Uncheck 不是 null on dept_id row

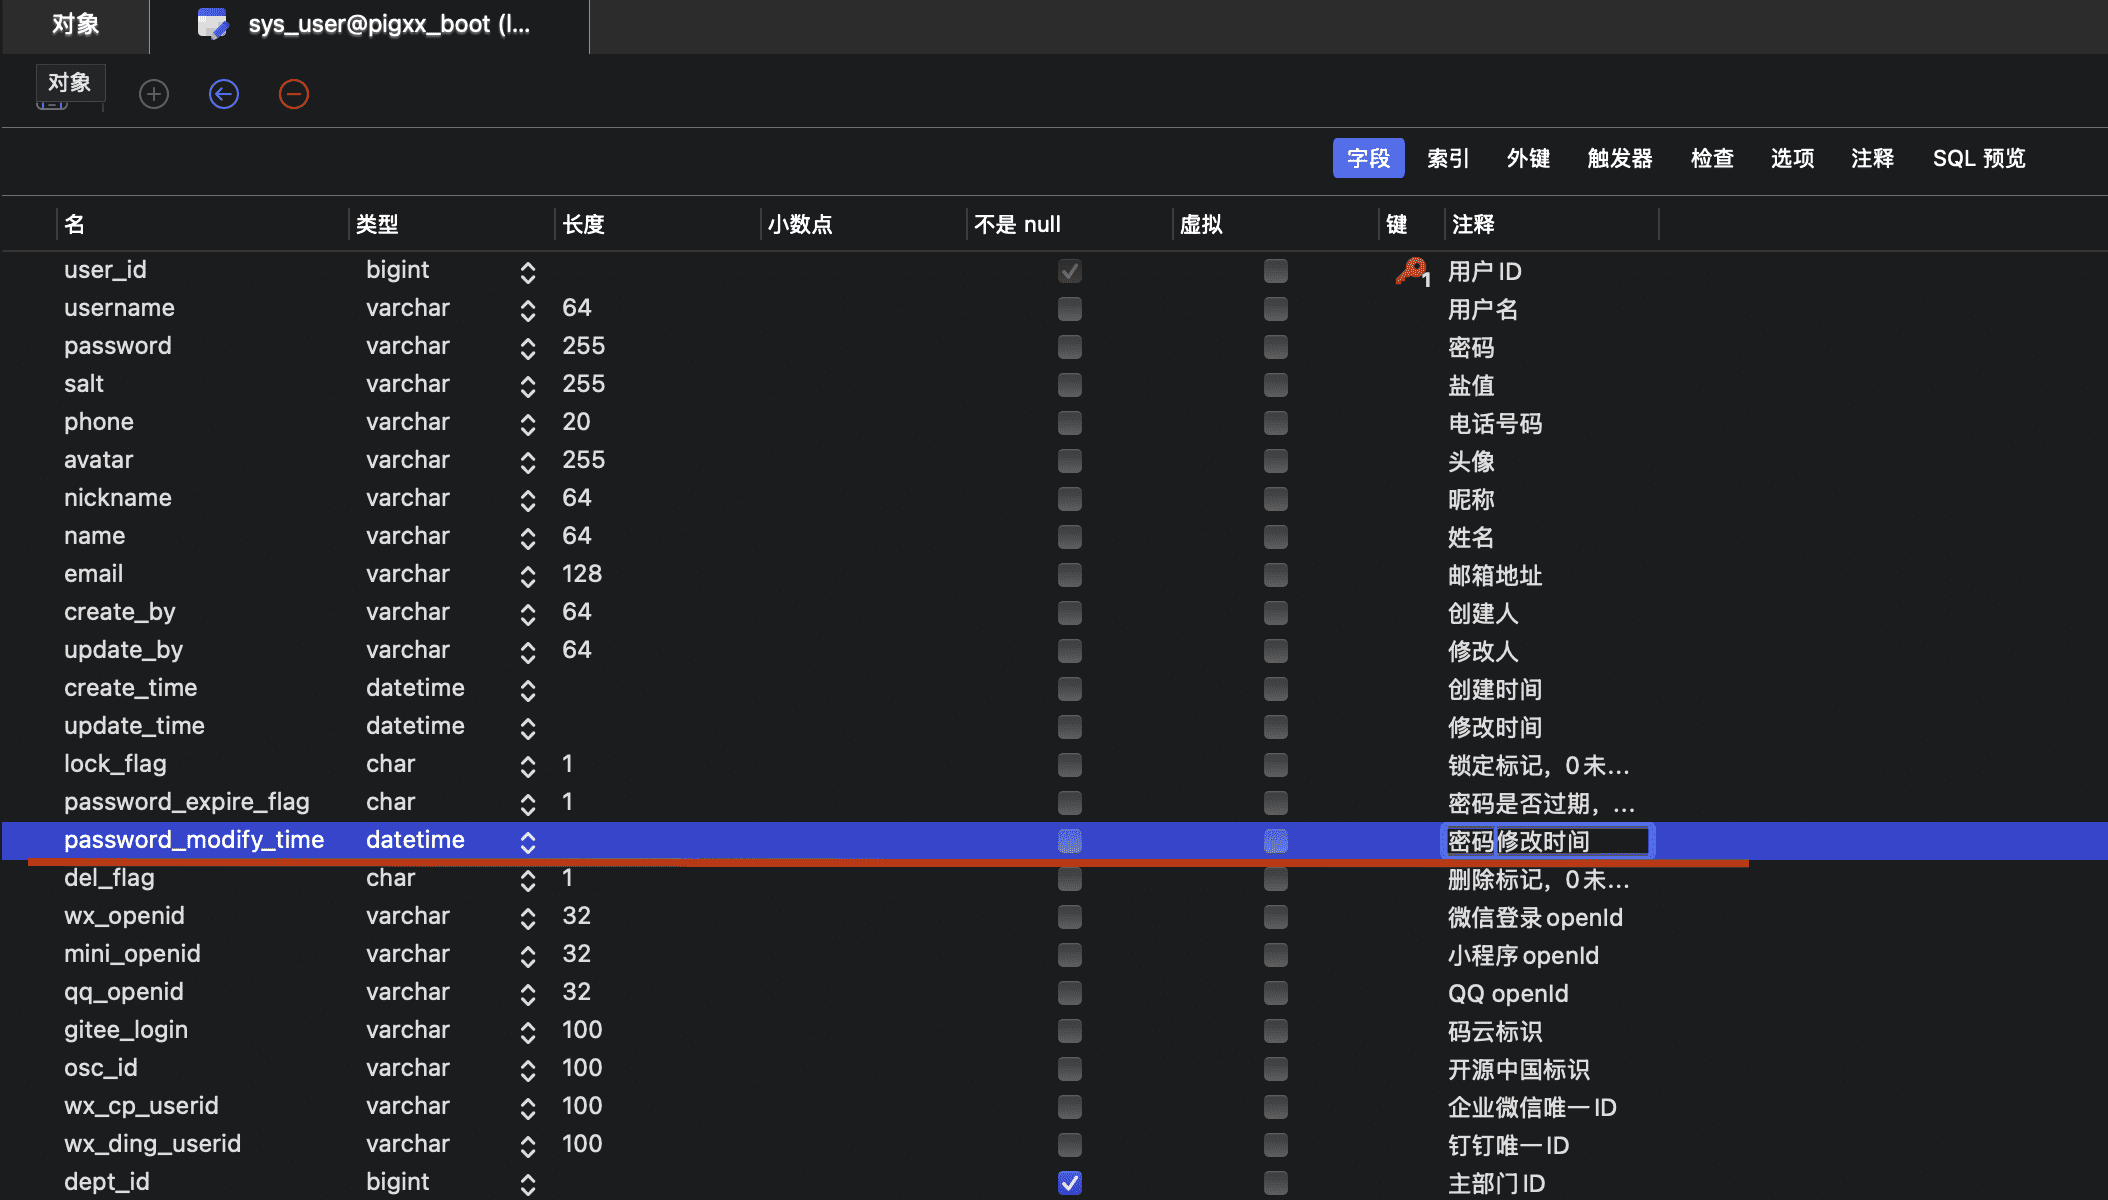1069,1182
